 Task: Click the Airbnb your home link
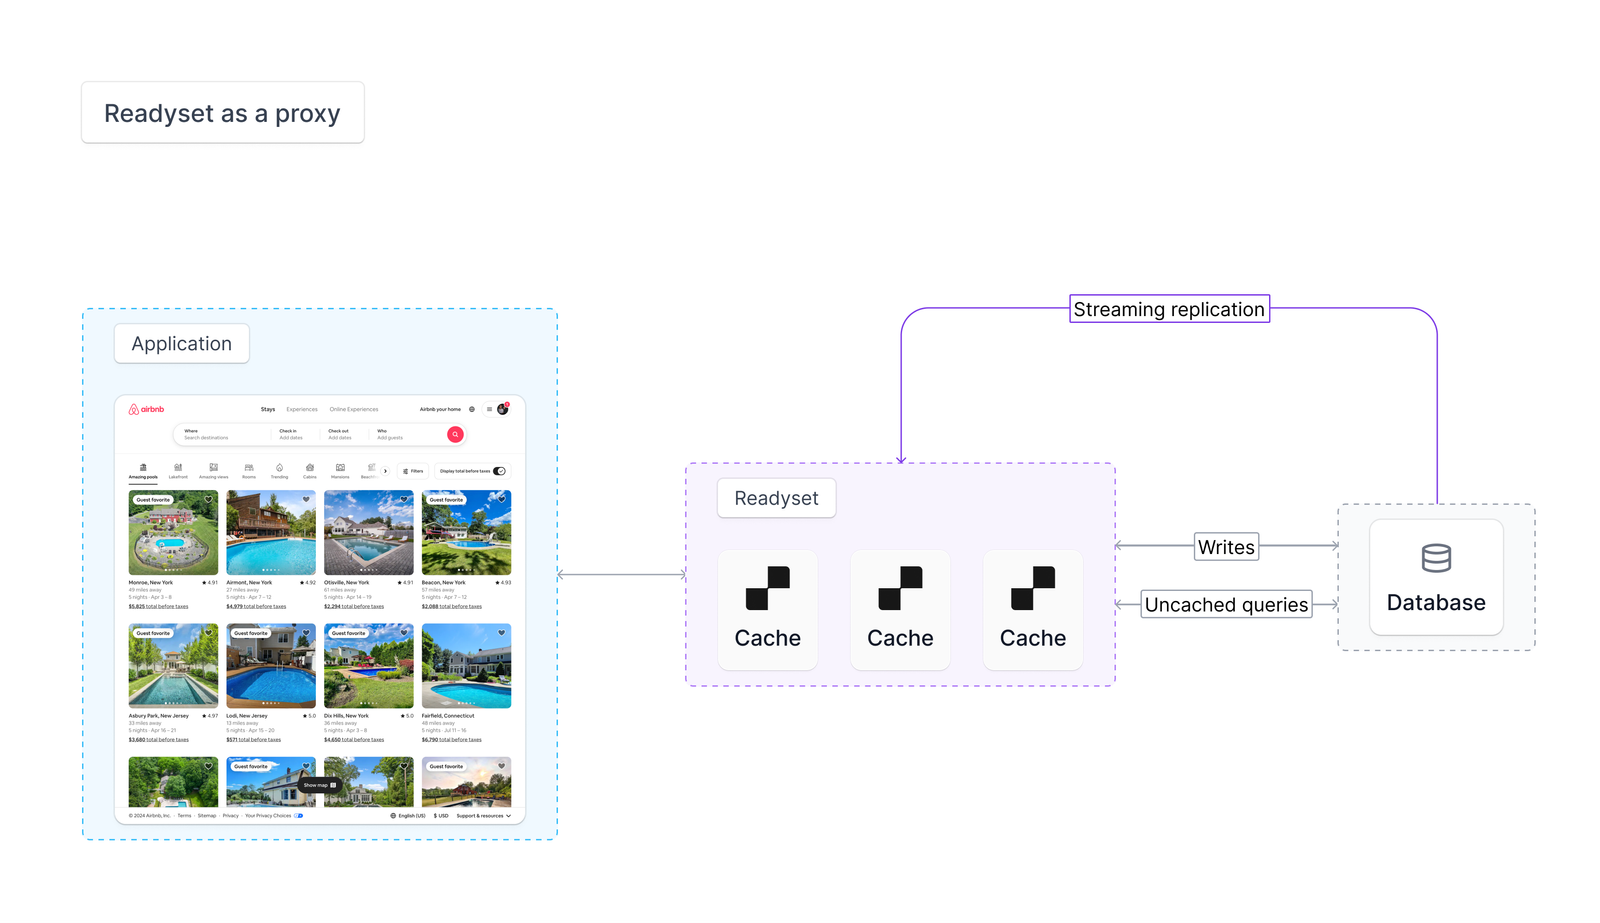click(440, 409)
